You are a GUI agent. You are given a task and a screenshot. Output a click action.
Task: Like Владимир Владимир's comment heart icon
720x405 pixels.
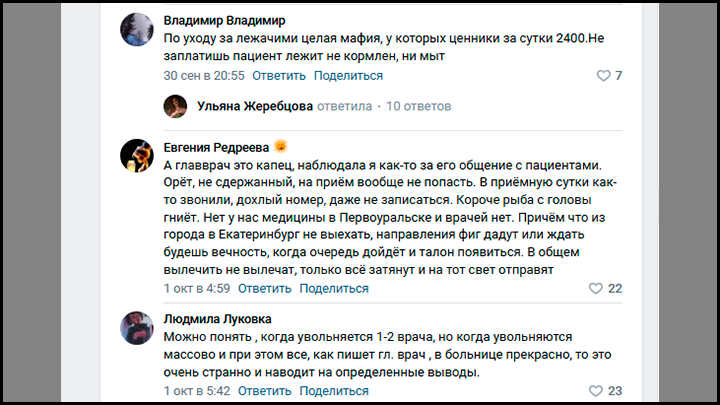(x=603, y=76)
